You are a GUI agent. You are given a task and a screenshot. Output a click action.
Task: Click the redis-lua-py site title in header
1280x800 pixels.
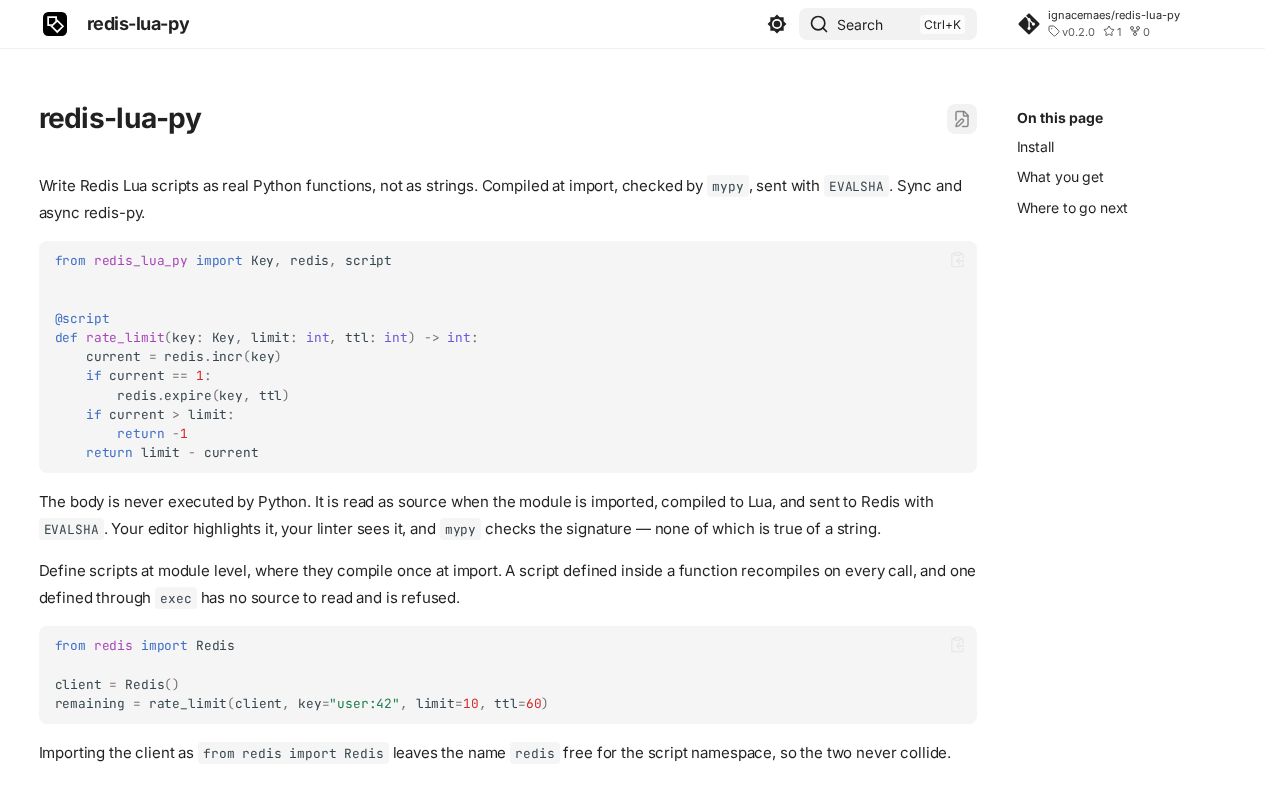(138, 24)
